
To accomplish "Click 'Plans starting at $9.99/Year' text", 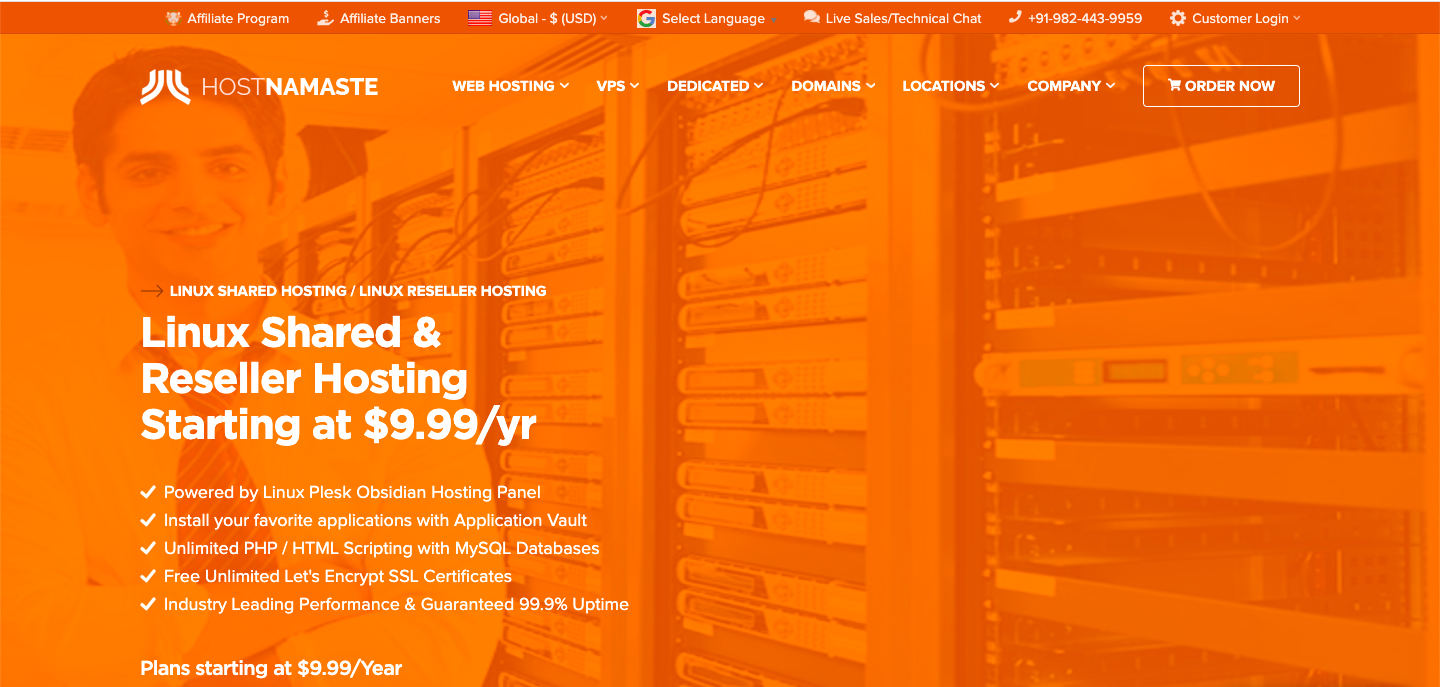I will click(x=271, y=668).
